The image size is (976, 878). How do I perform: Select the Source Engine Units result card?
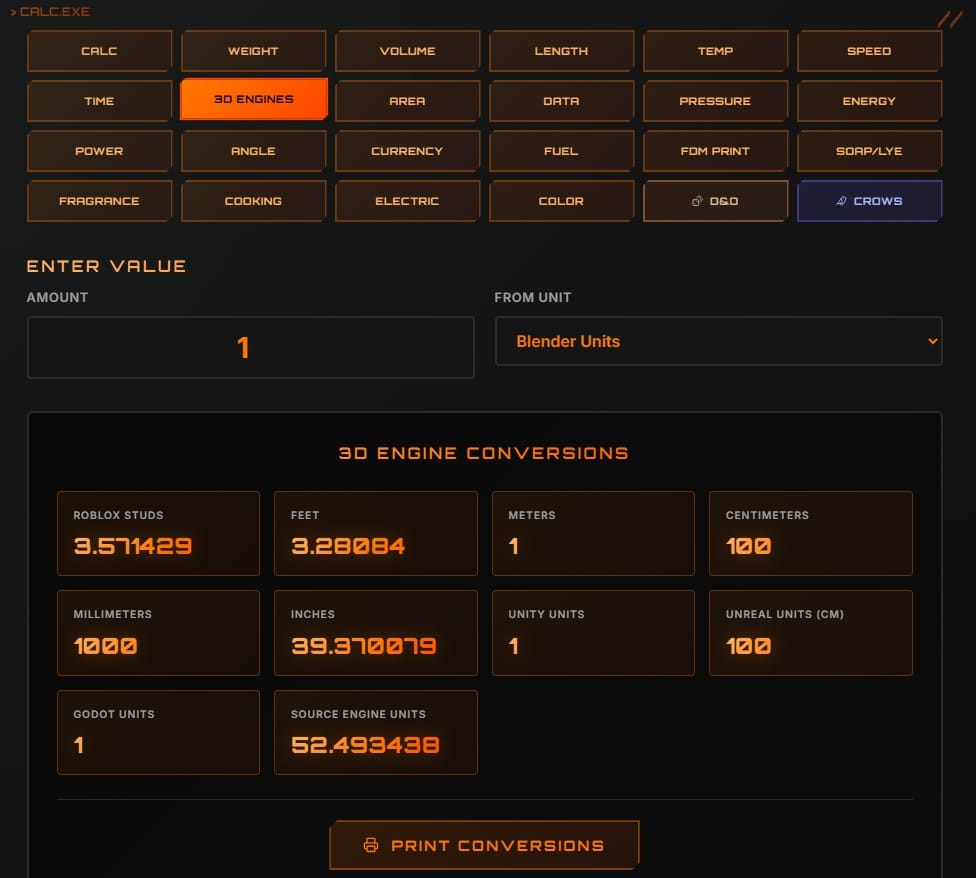375,732
